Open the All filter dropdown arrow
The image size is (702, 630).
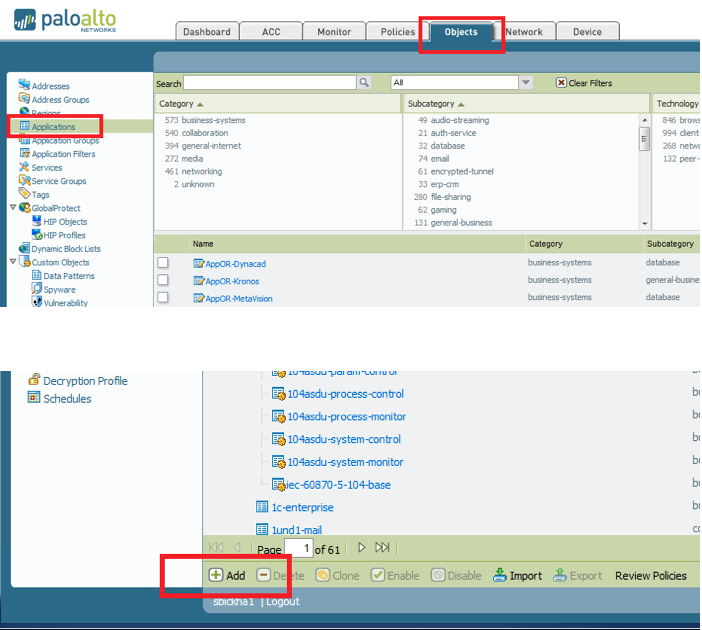point(526,82)
